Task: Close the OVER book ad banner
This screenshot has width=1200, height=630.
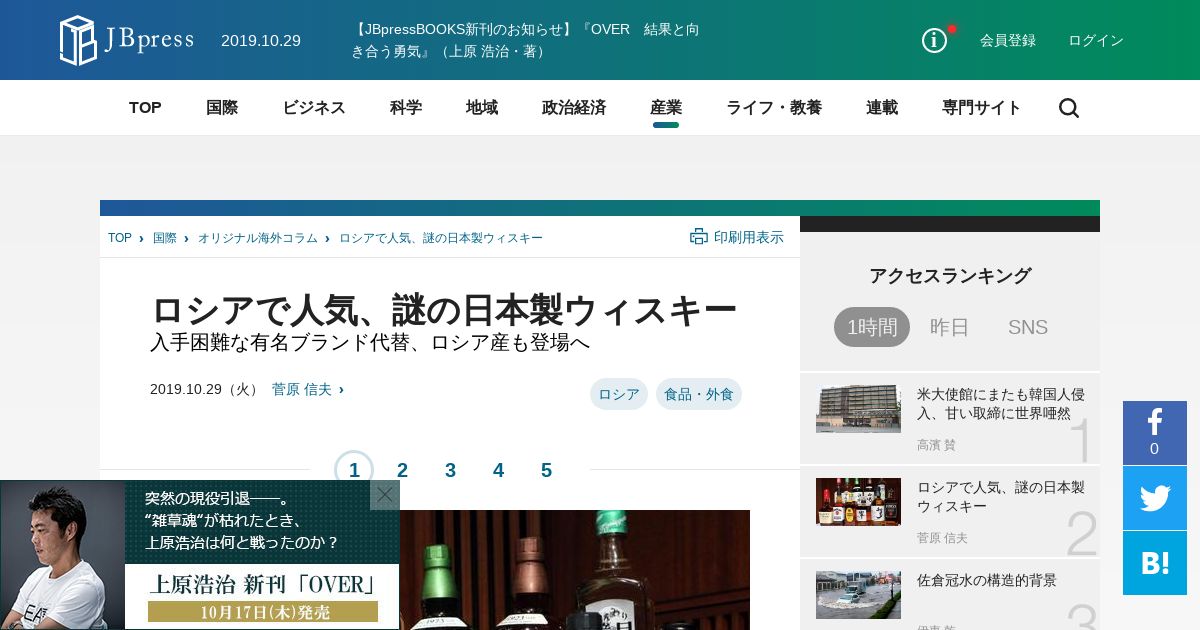Action: click(x=385, y=495)
